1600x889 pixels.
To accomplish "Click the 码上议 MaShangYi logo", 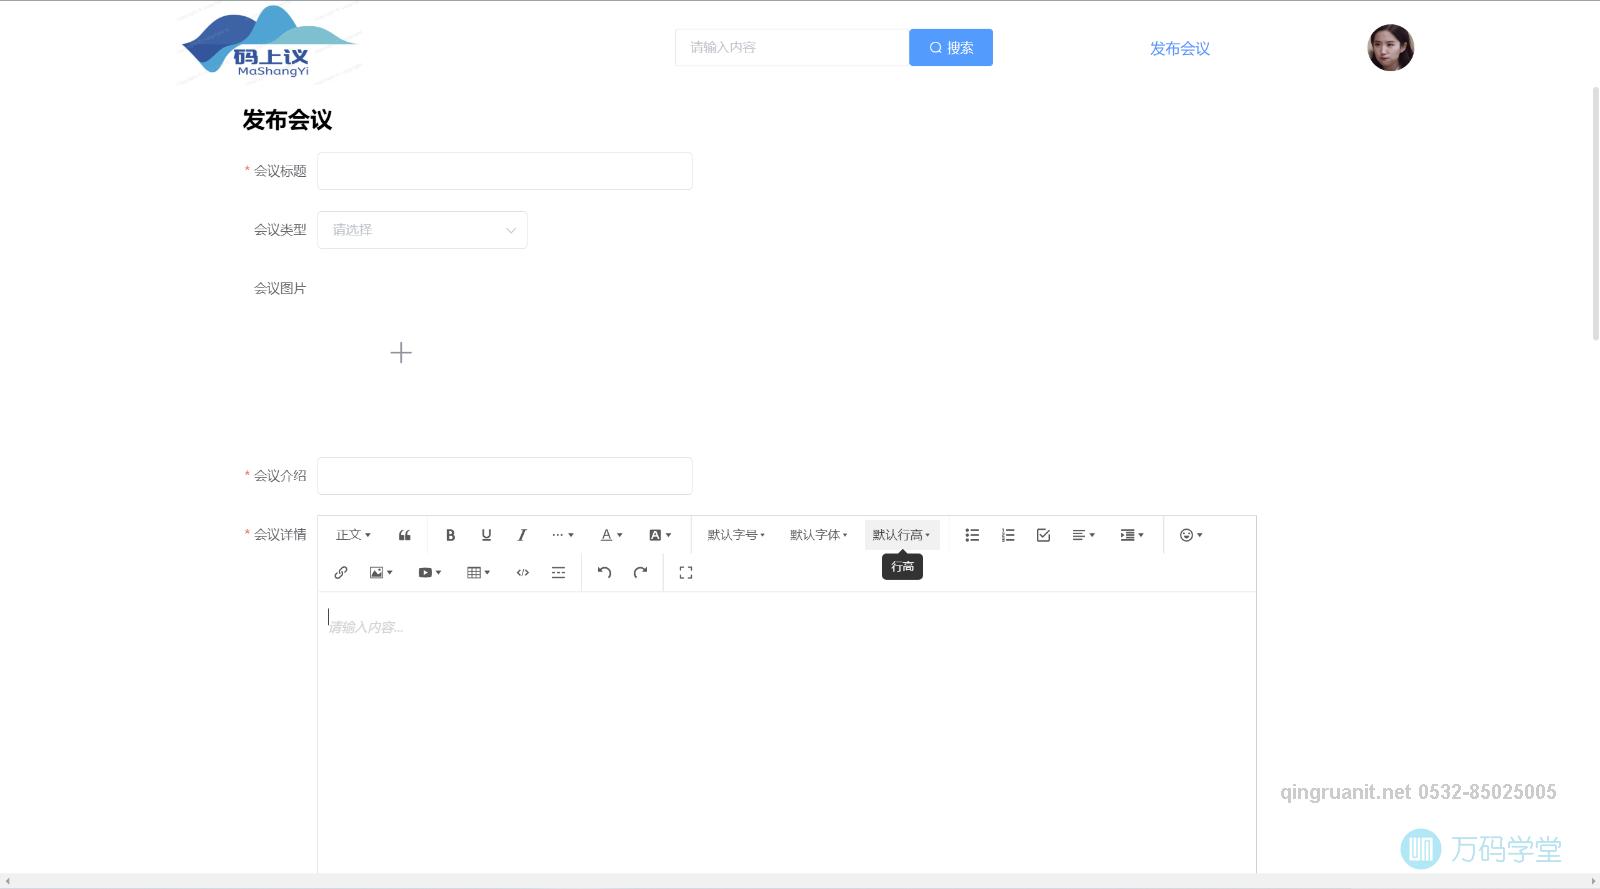I will (x=270, y=44).
